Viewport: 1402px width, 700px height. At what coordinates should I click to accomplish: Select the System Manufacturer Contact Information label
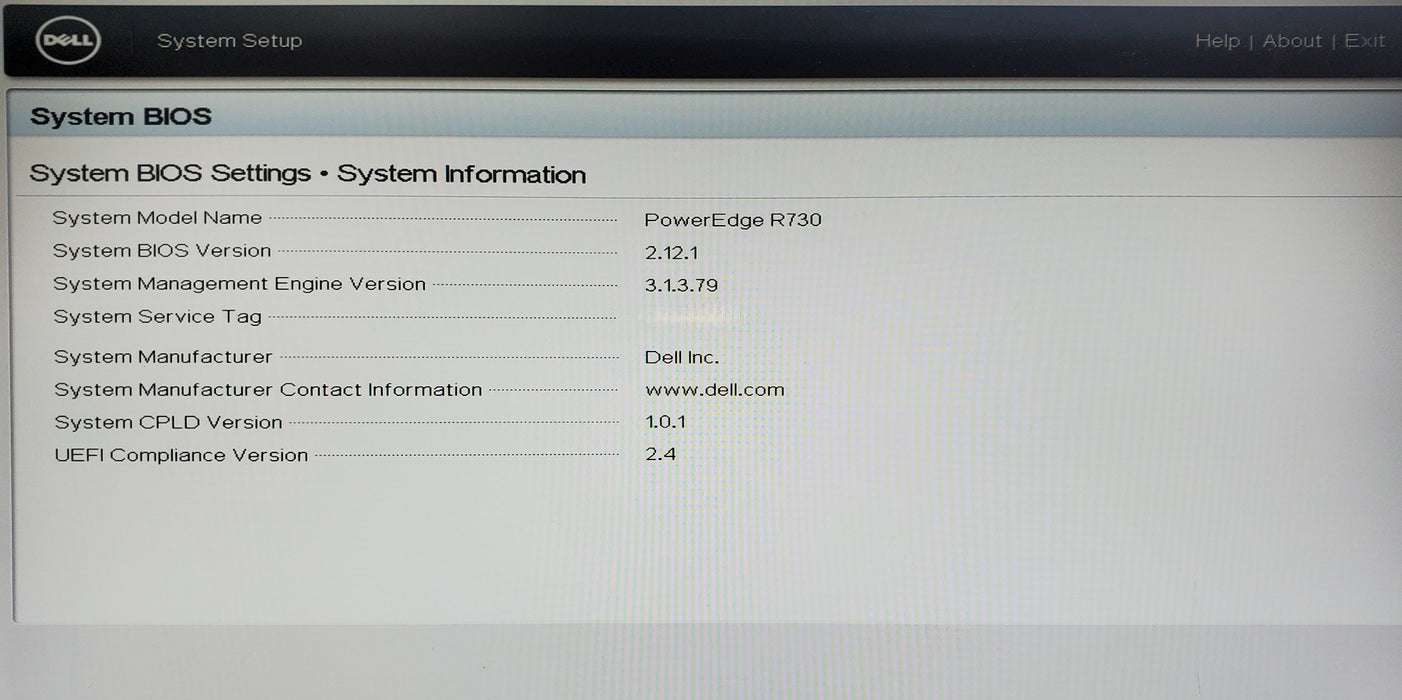(268, 390)
